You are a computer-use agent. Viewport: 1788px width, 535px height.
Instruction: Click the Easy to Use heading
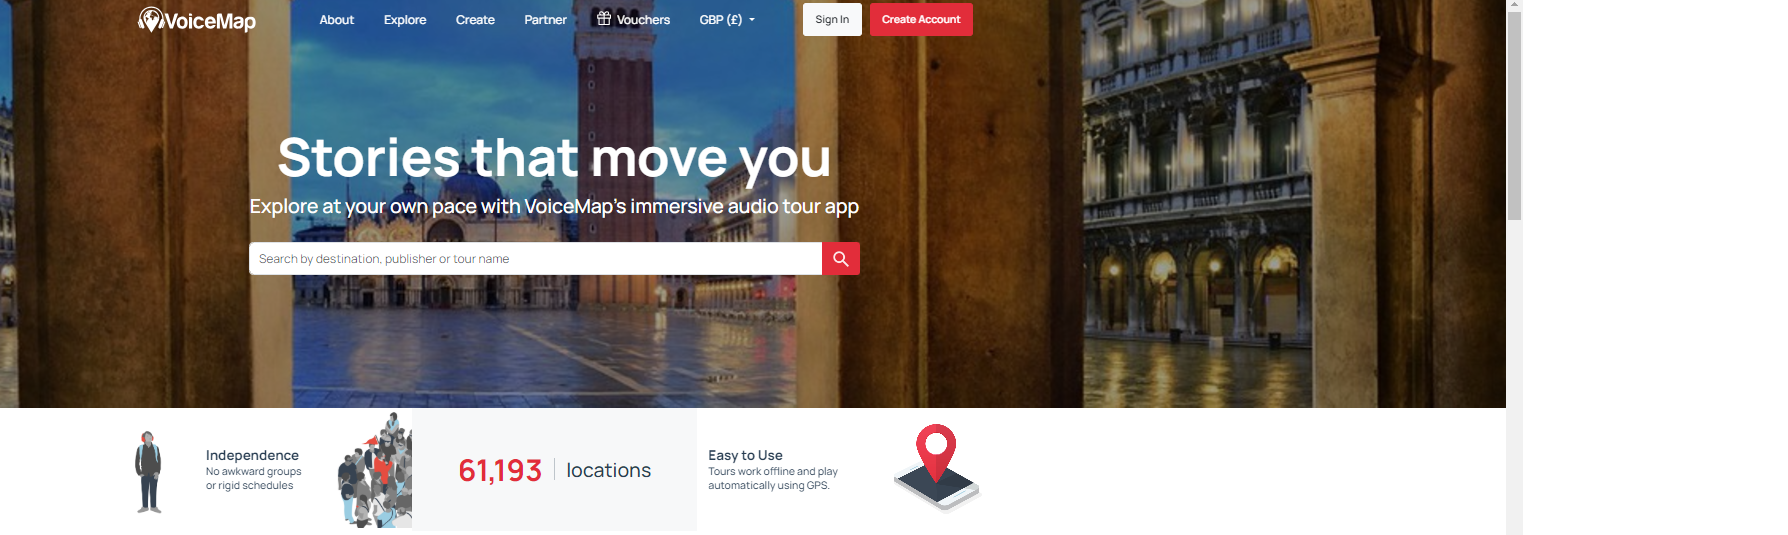(746, 455)
